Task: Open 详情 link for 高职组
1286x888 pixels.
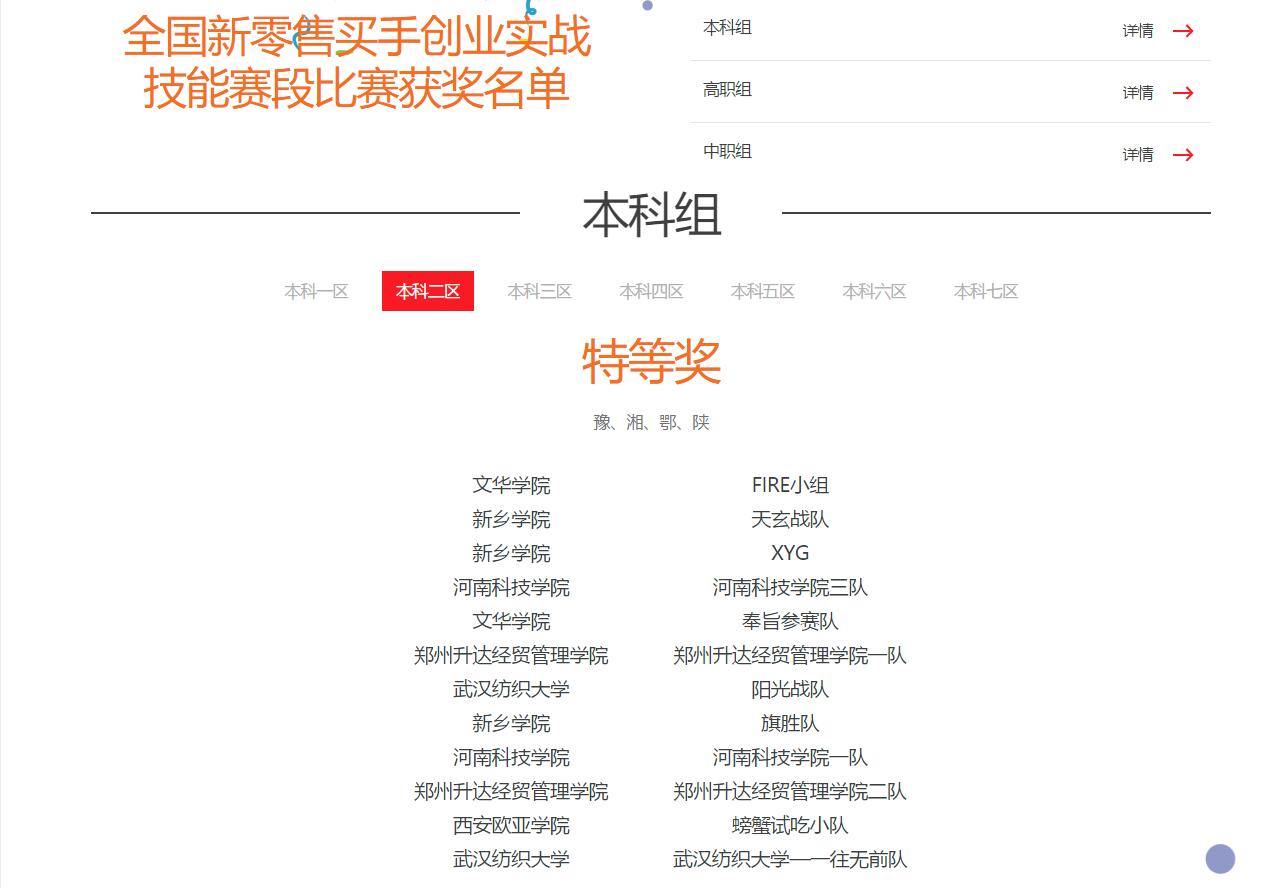Action: [x=1137, y=93]
